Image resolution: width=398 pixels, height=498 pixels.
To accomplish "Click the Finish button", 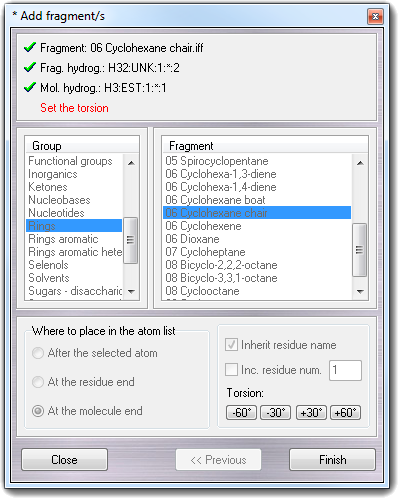I will 332,460.
